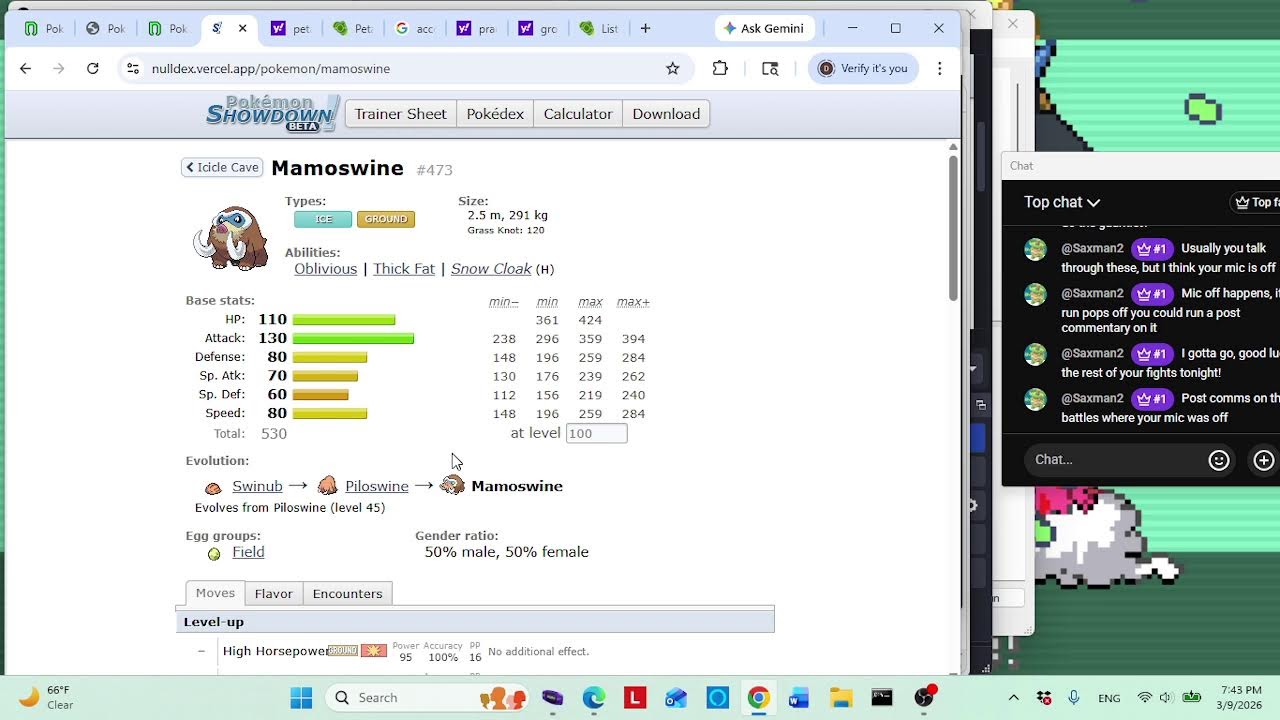The width and height of the screenshot is (1280, 720).
Task: View site information icon in address bar
Action: click(132, 68)
